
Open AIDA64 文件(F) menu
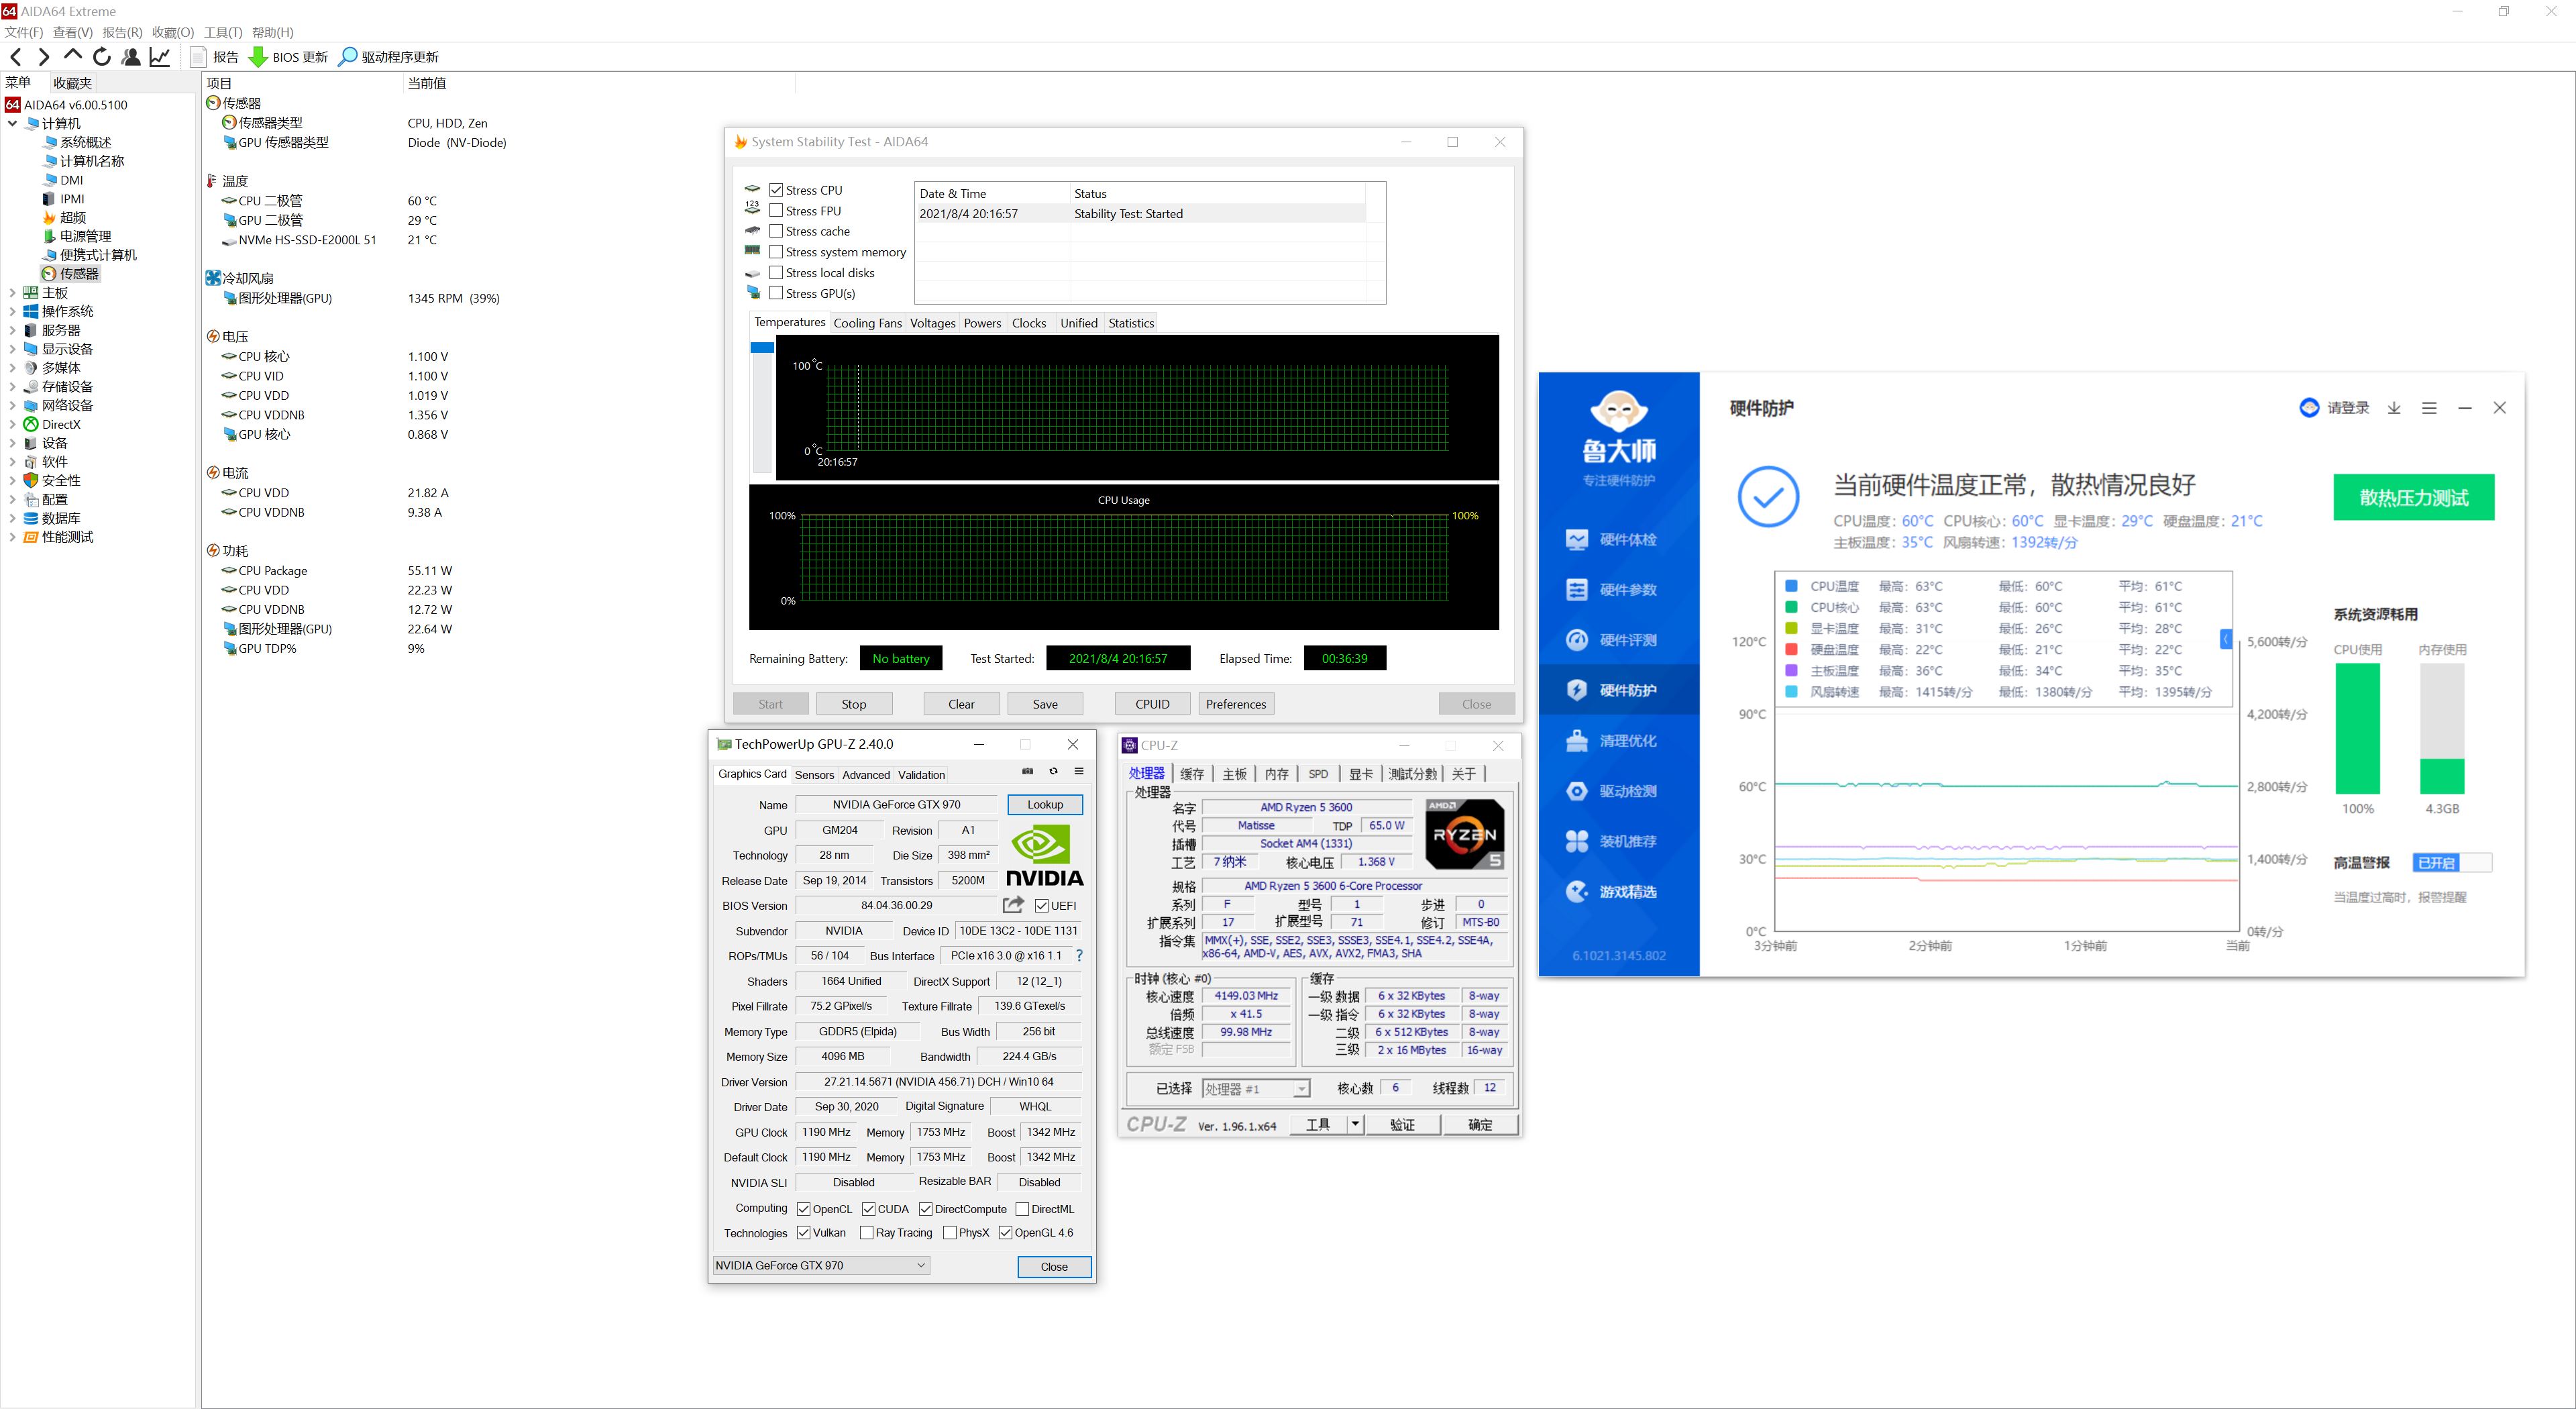[24, 32]
